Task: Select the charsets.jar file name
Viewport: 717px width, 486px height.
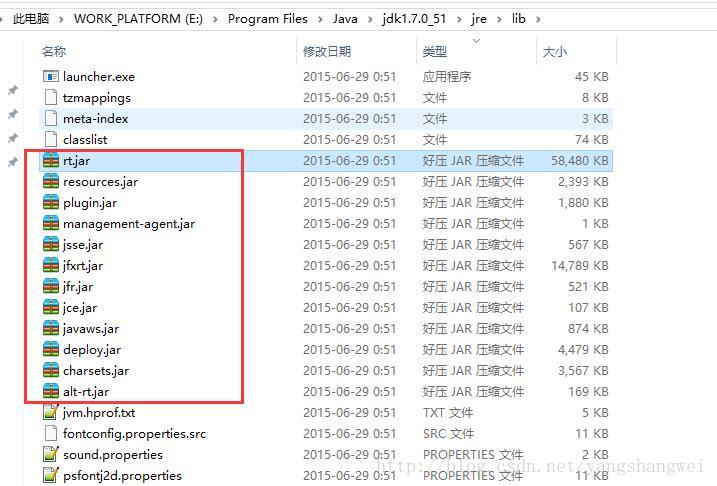Action: 96,371
